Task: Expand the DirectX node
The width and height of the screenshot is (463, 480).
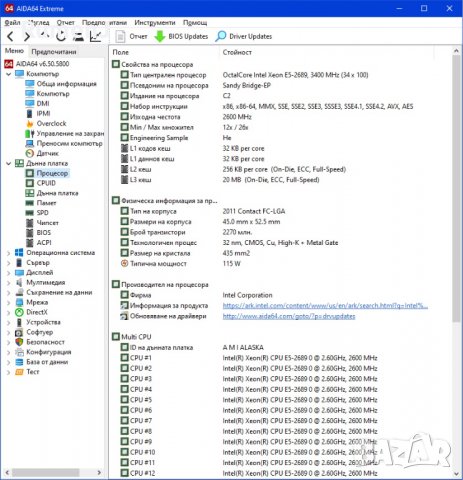Action: point(9,313)
